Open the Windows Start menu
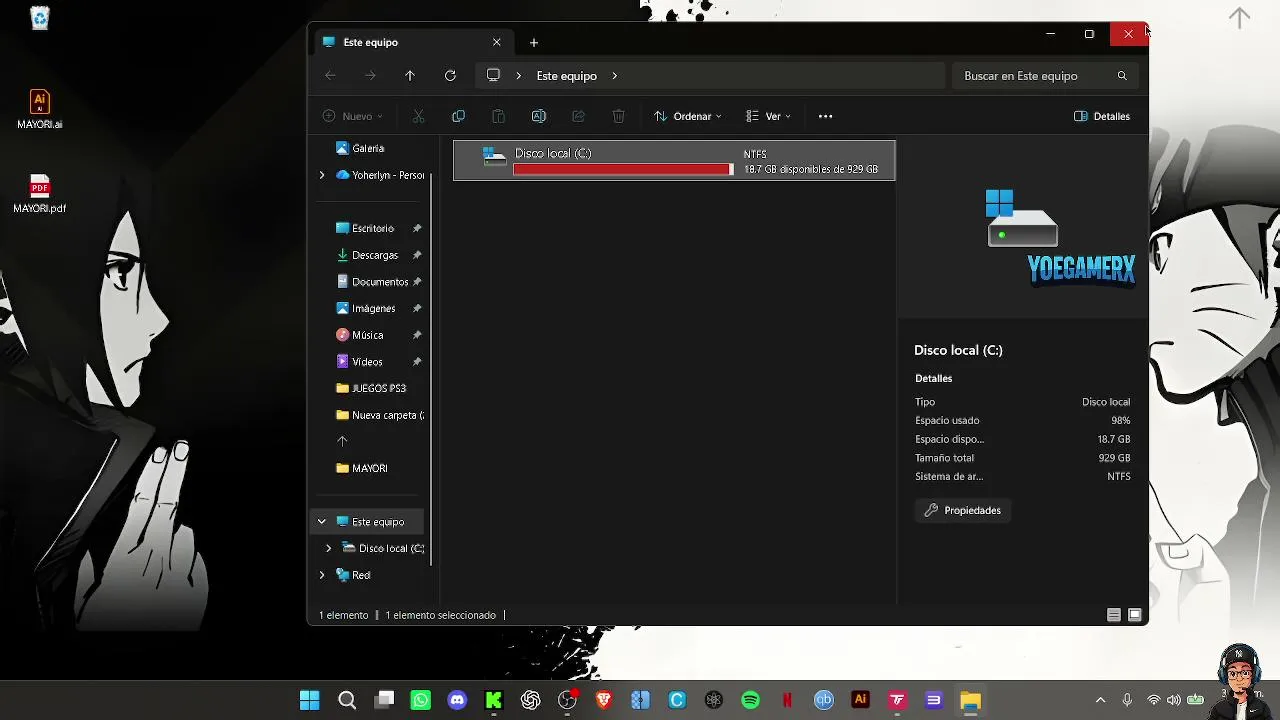Viewport: 1280px width, 720px height. (310, 700)
